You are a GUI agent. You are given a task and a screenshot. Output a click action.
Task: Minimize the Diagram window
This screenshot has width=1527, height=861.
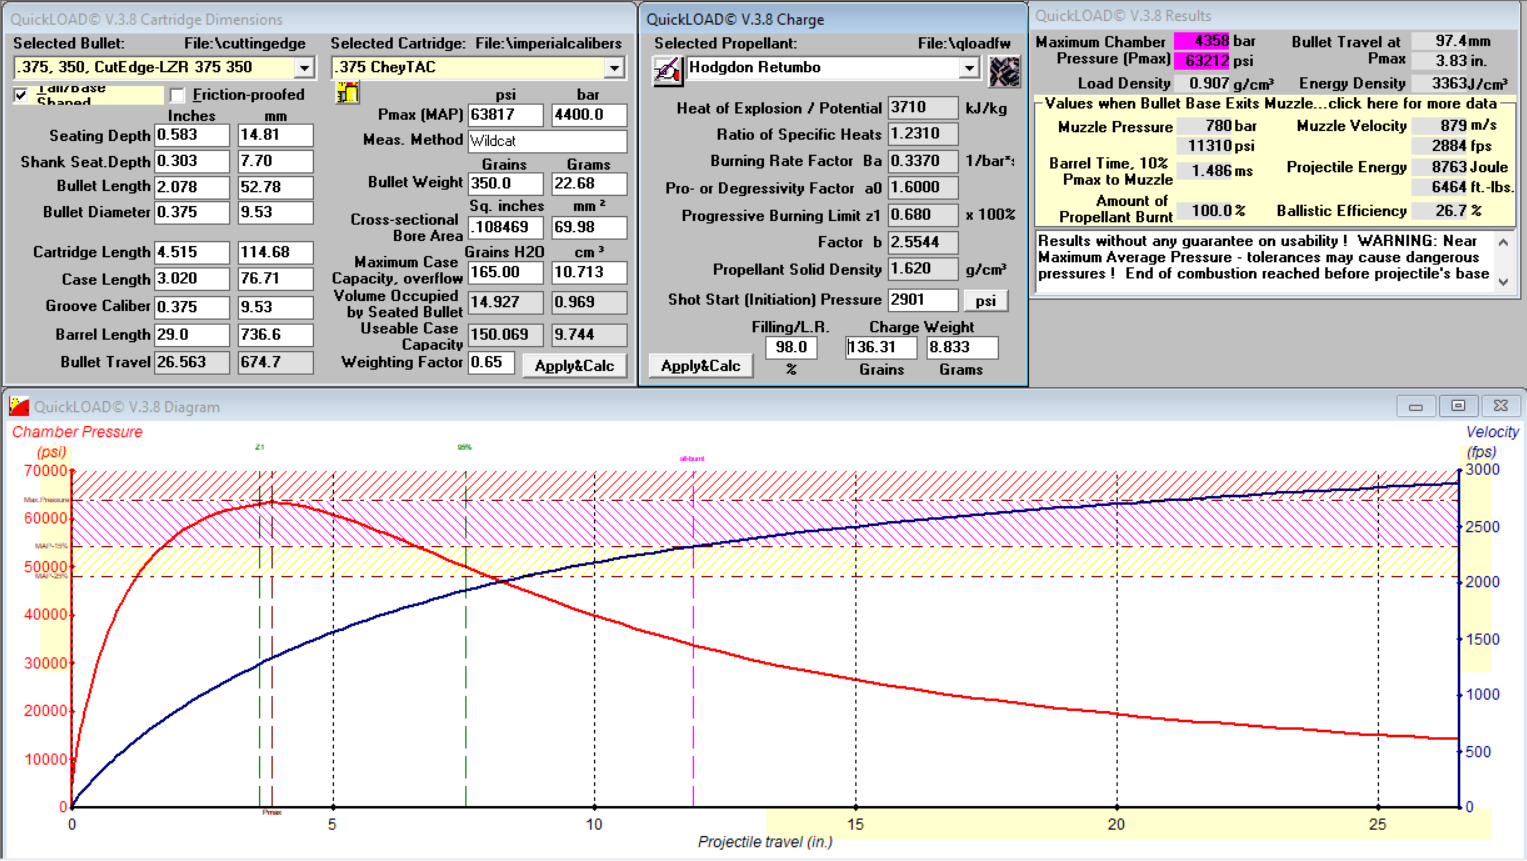pos(1415,406)
